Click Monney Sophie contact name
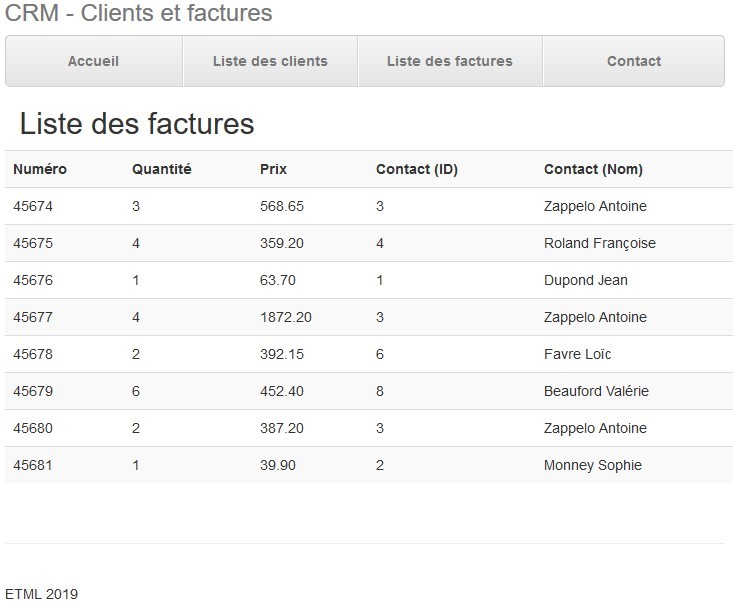The image size is (733, 608). [x=592, y=465]
